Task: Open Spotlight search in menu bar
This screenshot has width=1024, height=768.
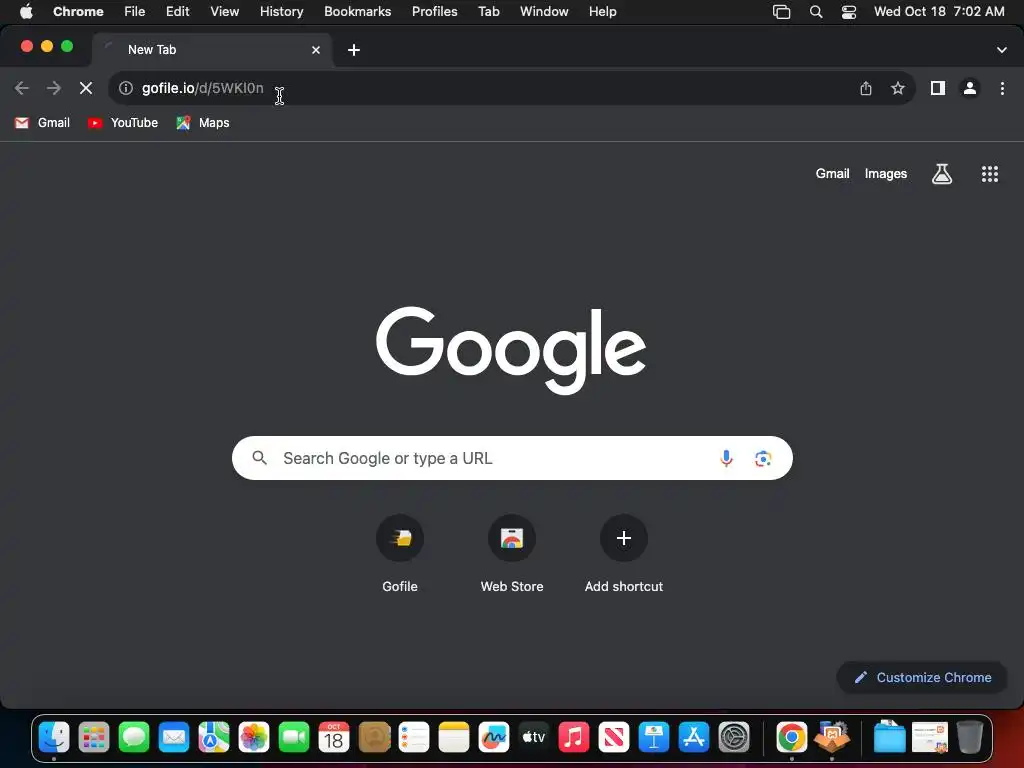Action: [816, 12]
